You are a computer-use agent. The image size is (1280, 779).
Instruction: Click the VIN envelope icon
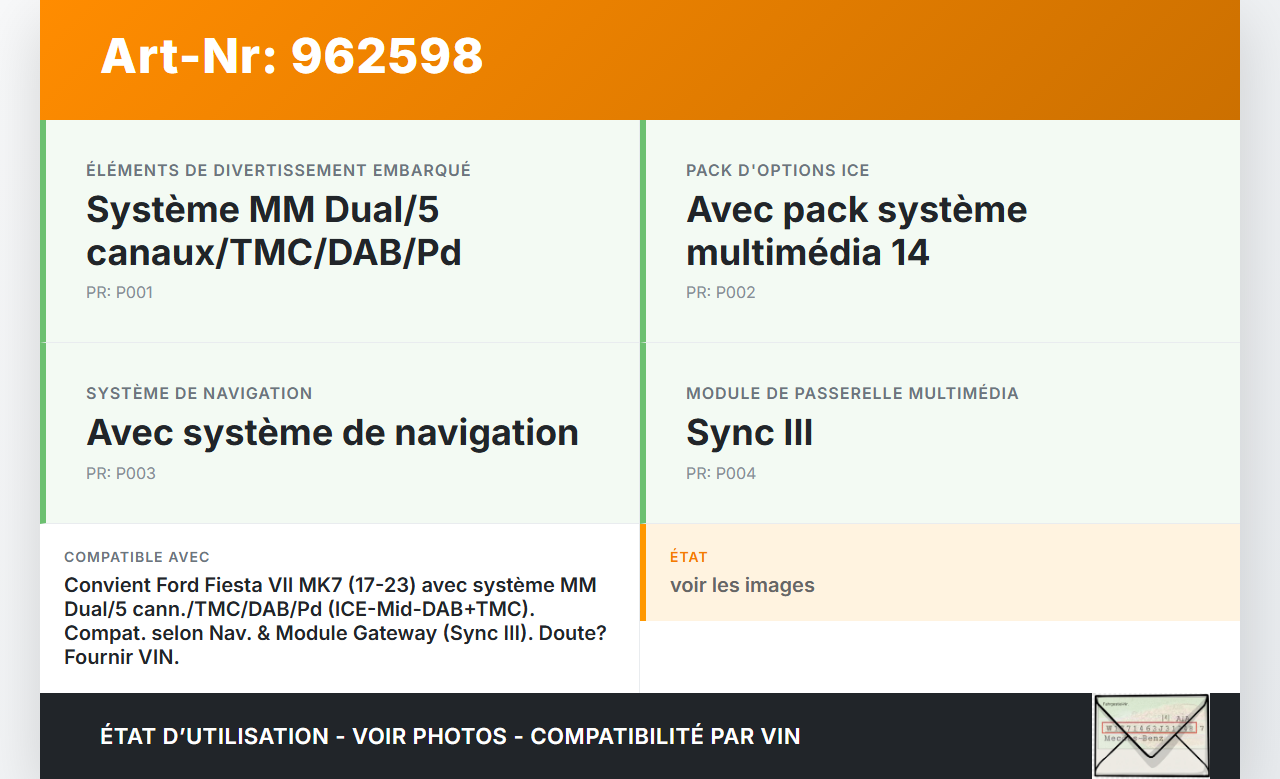point(1150,735)
